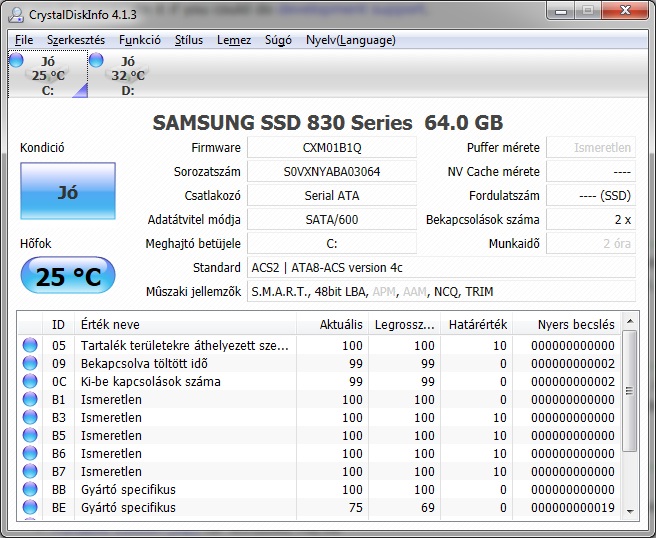Click the Nyers becslés column header

(567, 324)
